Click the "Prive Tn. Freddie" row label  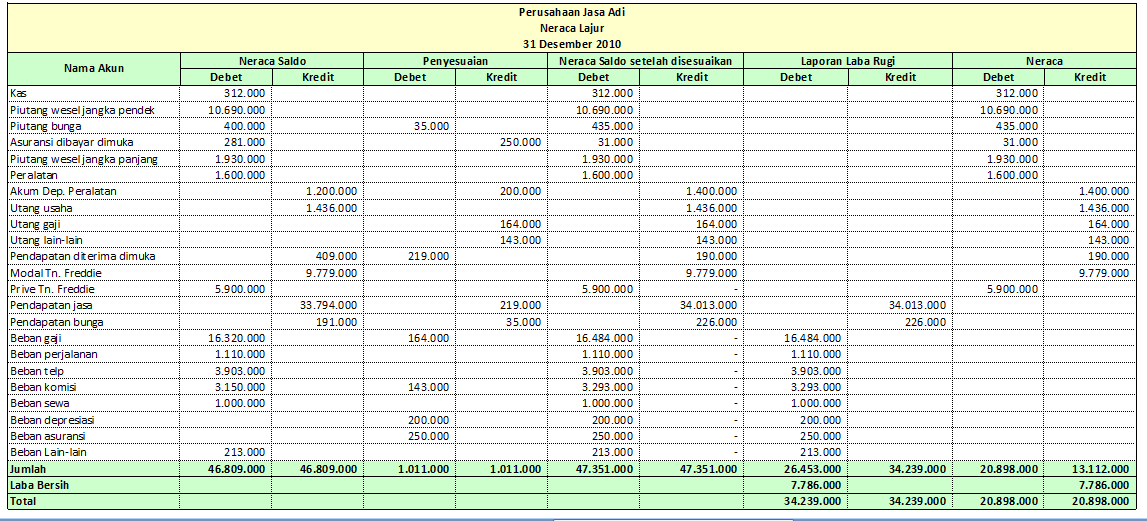click(x=94, y=289)
